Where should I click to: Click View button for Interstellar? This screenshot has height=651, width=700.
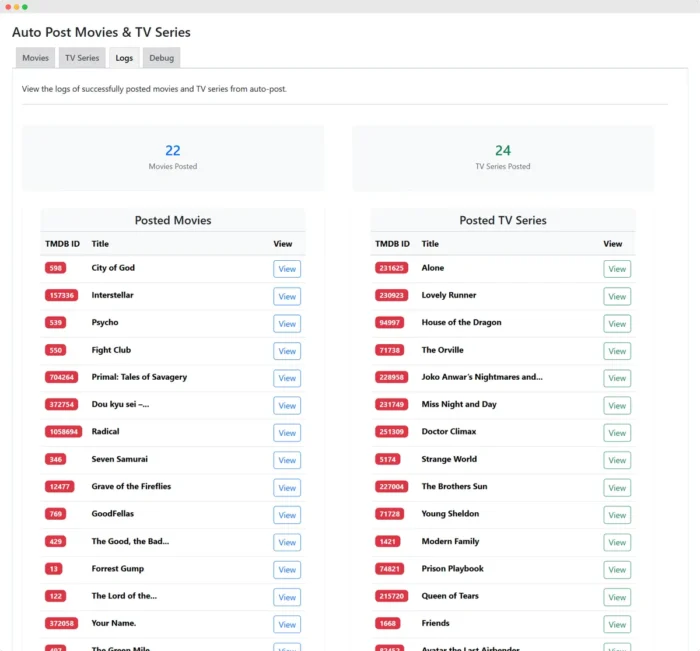coord(287,296)
